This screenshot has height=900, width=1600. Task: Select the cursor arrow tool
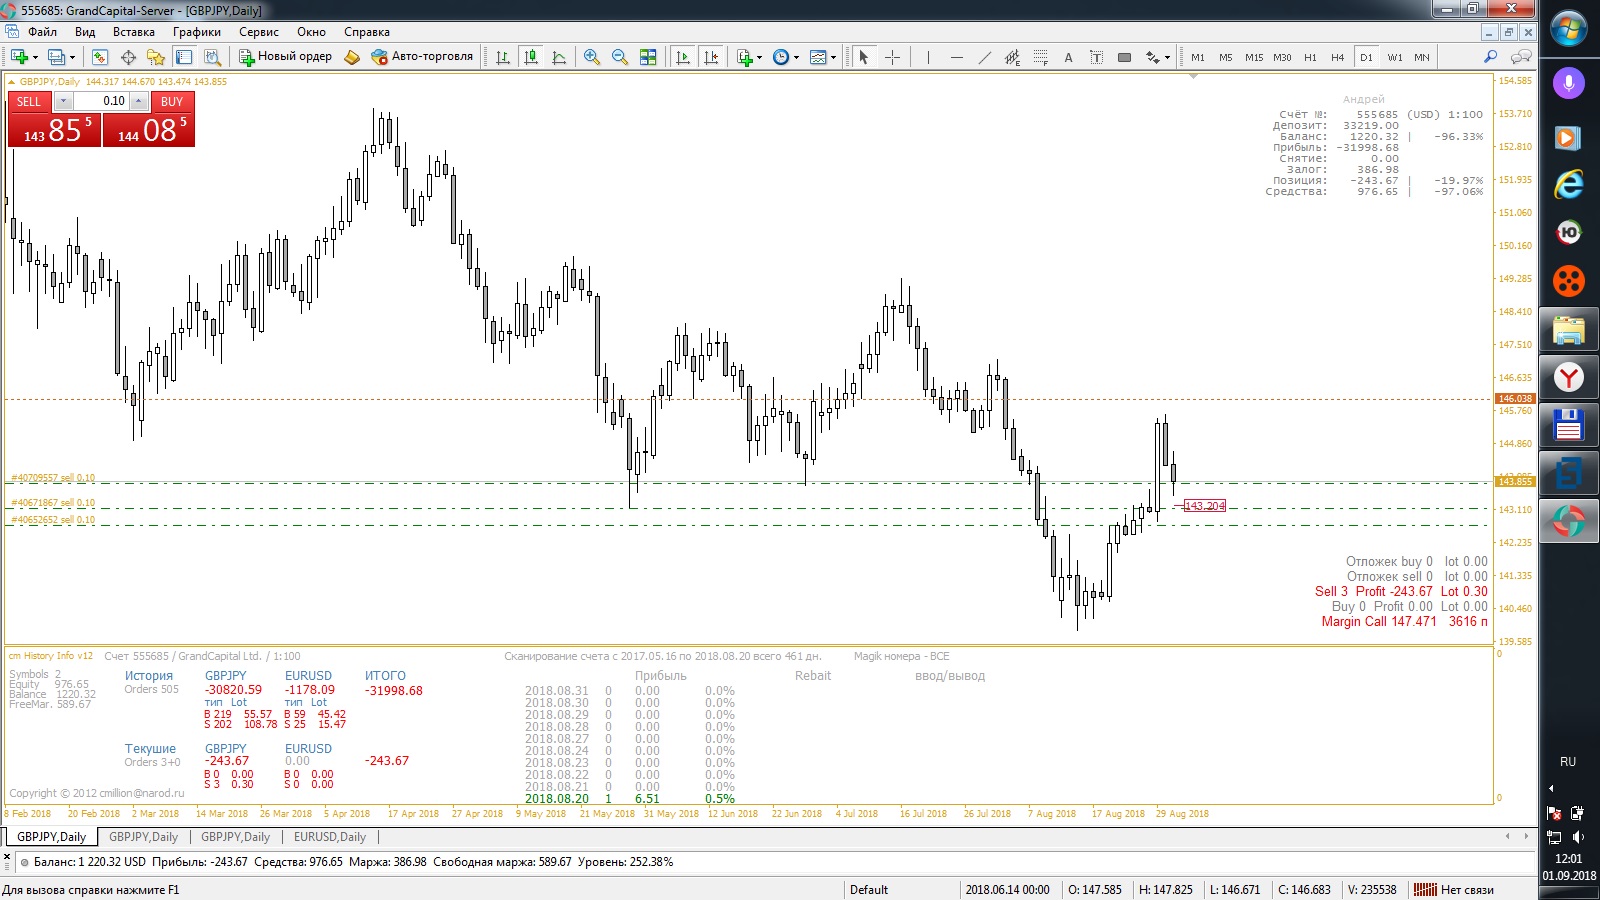(x=864, y=57)
